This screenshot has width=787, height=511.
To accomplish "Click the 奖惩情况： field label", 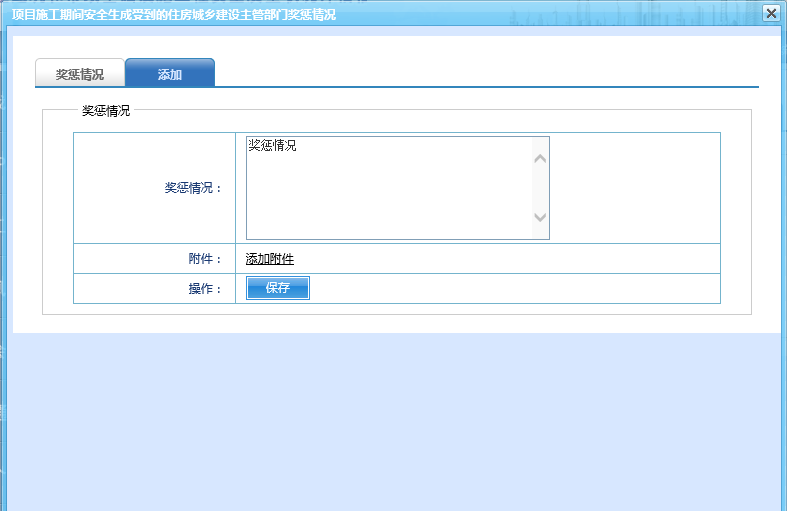I will [x=193, y=188].
